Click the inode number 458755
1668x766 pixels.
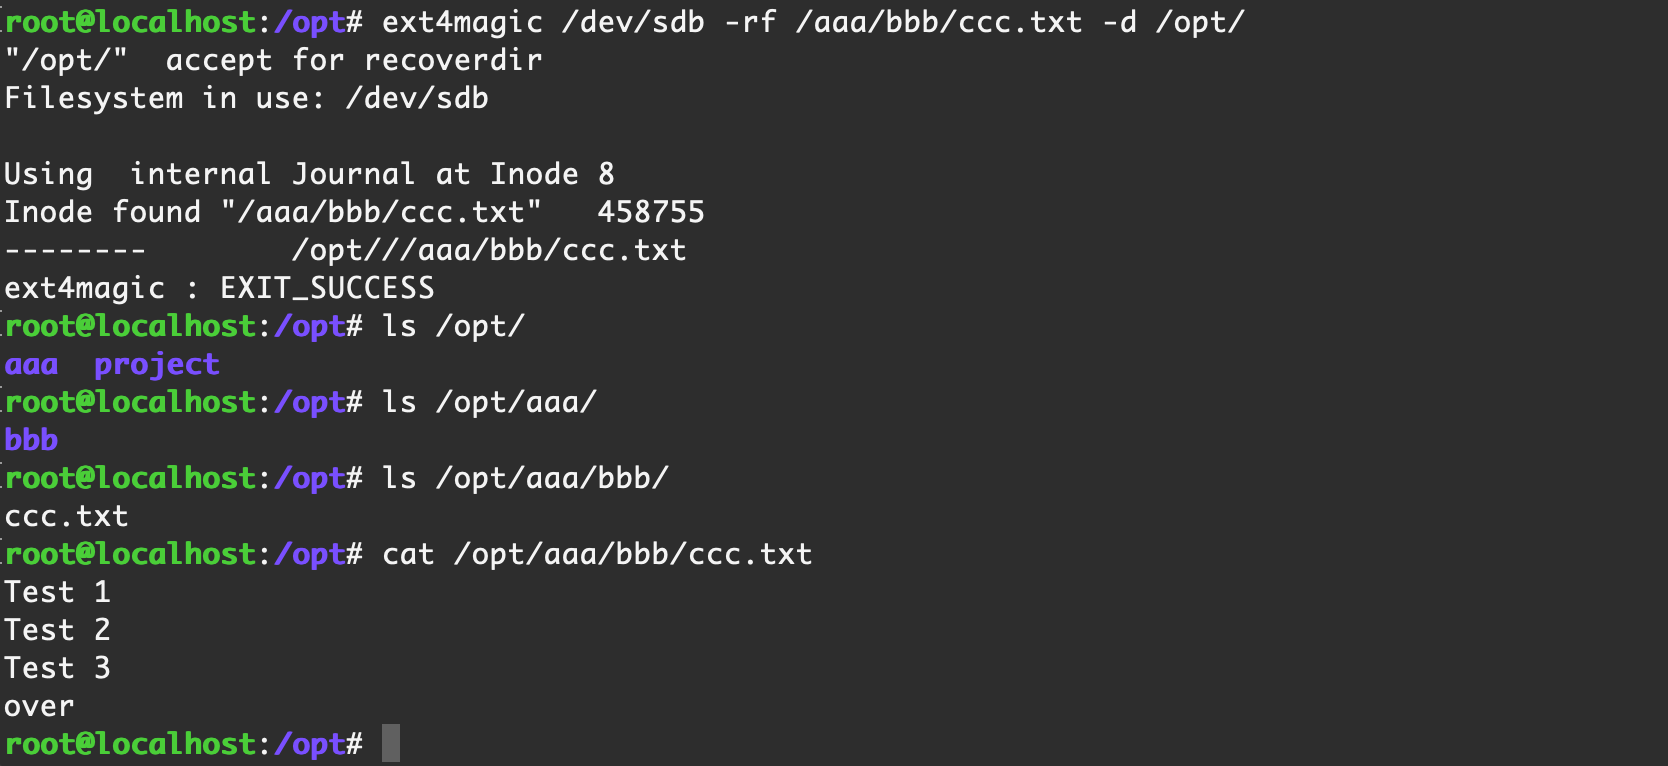(650, 212)
